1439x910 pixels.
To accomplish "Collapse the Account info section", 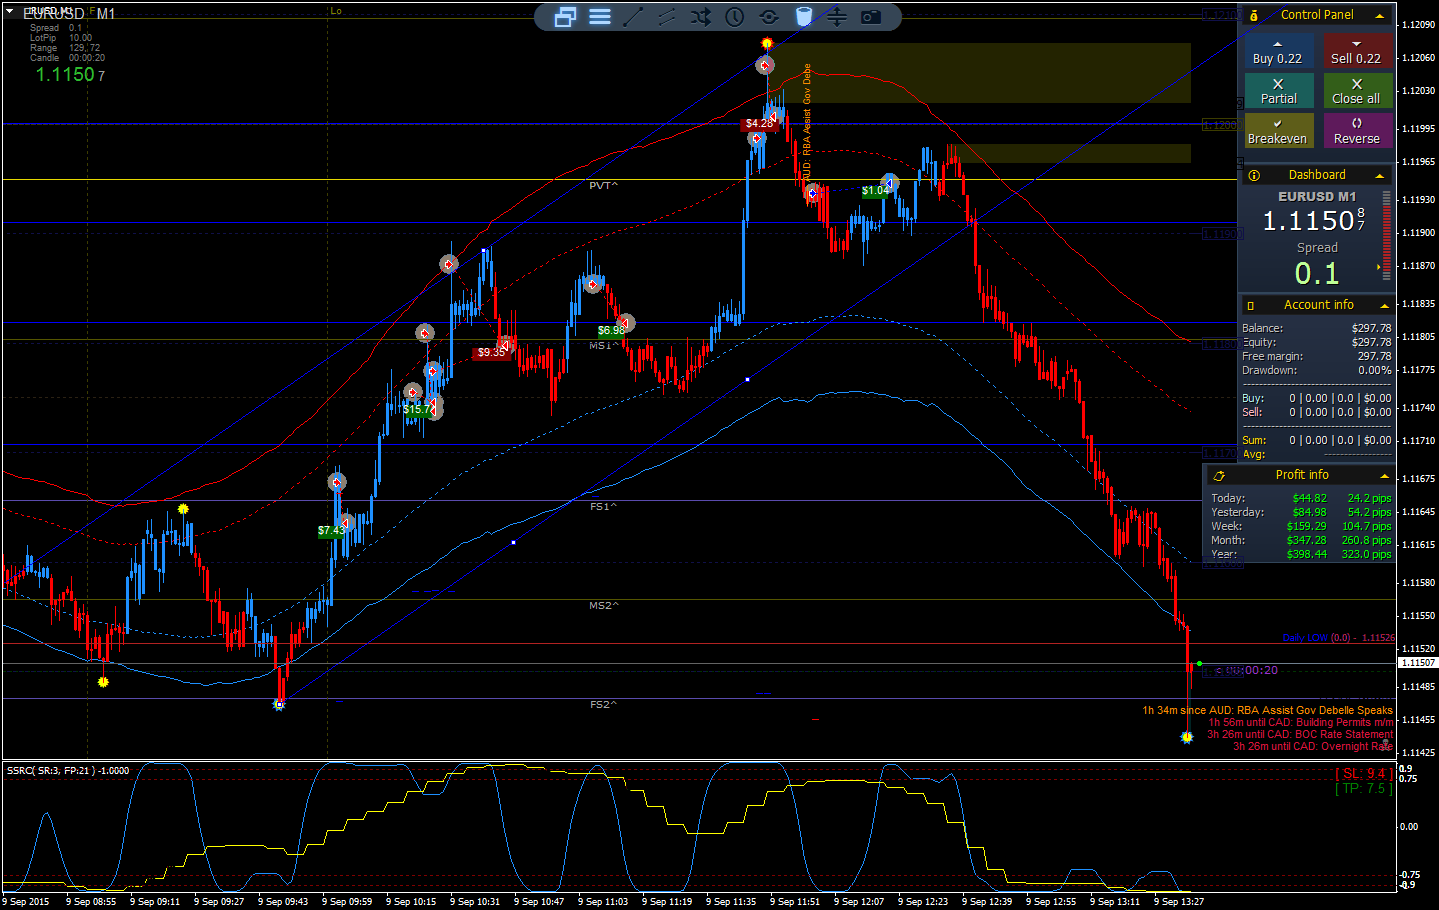I will pos(1385,306).
